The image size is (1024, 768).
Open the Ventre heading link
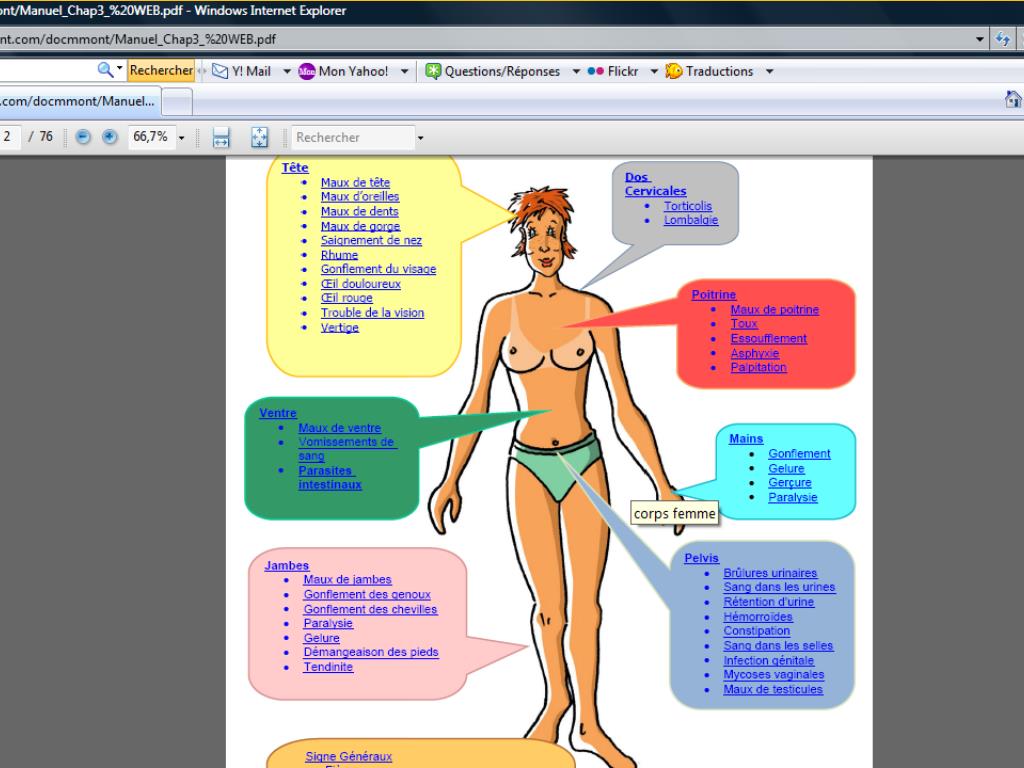pyautogui.click(x=278, y=413)
